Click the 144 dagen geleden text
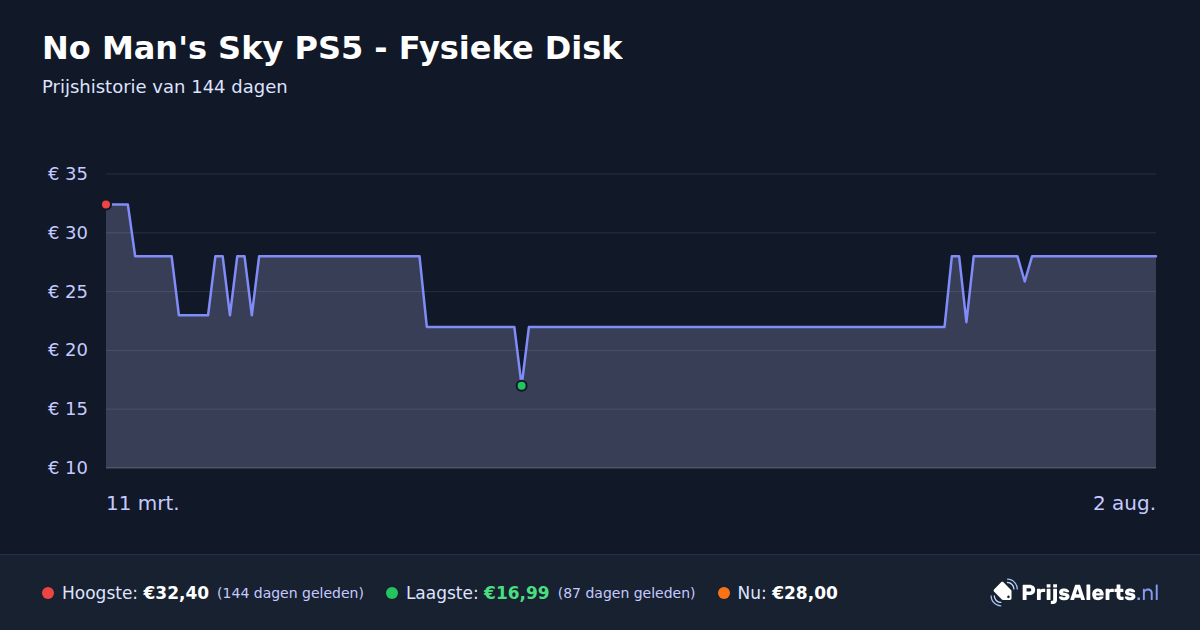The height and width of the screenshot is (630, 1200). [290, 593]
